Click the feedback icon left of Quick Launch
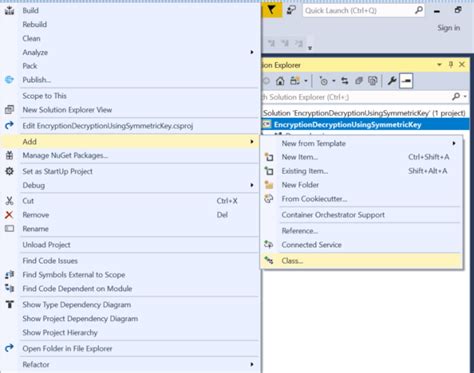The width and height of the screenshot is (474, 373). tap(291, 10)
